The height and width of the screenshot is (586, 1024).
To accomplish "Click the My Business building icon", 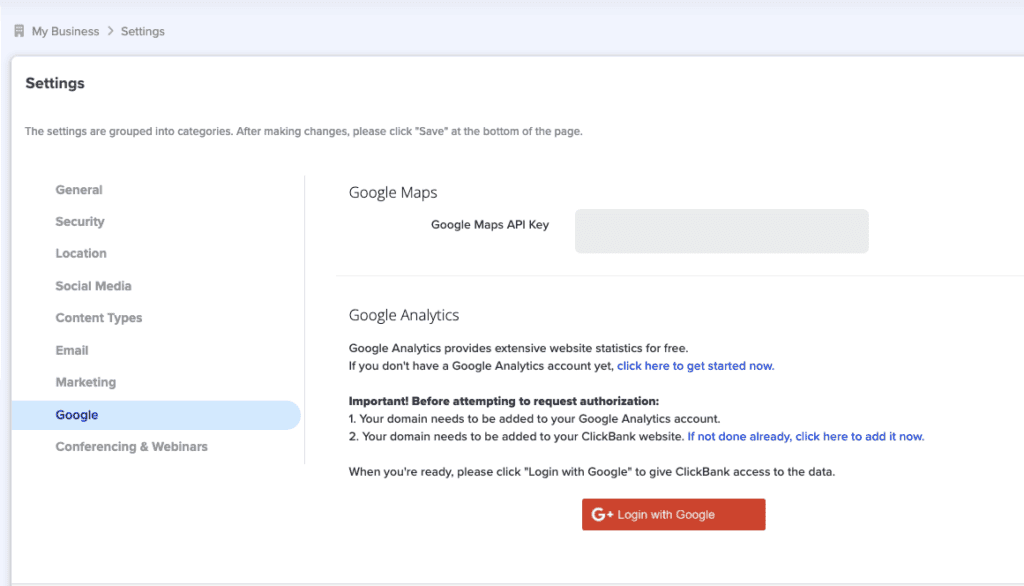I will pos(19,31).
